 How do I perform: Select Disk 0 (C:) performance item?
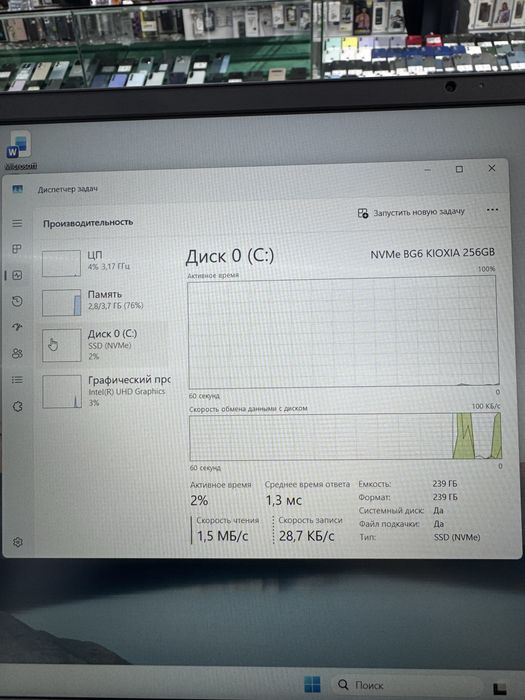coord(105,345)
